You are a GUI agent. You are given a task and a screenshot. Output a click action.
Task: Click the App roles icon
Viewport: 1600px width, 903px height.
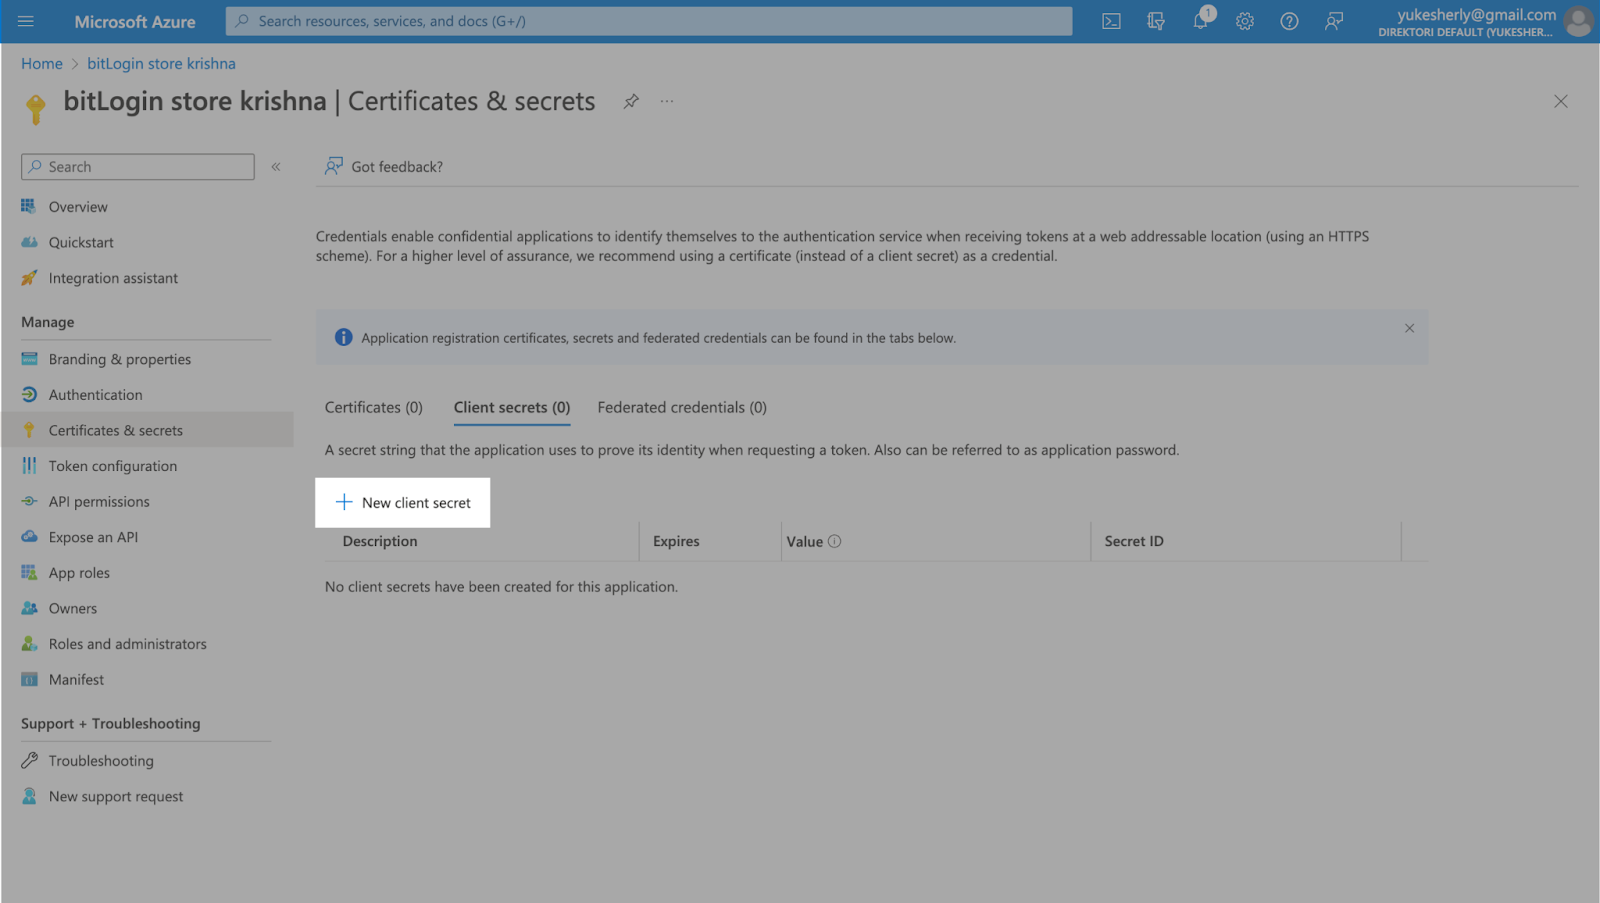point(29,572)
